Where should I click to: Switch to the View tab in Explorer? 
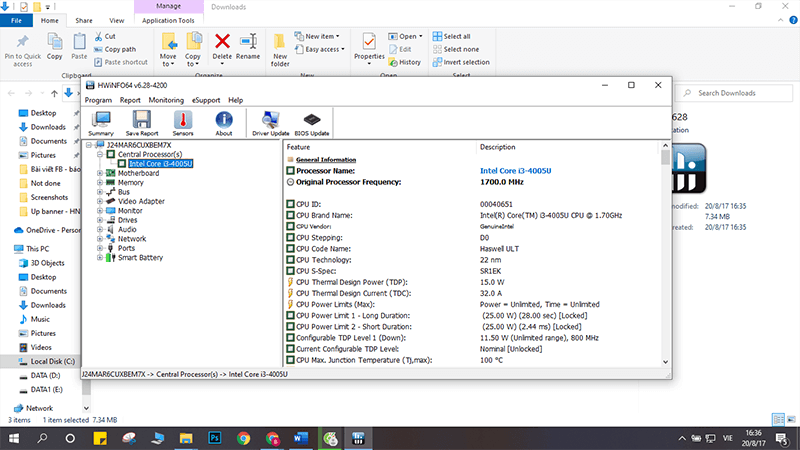(x=116, y=20)
